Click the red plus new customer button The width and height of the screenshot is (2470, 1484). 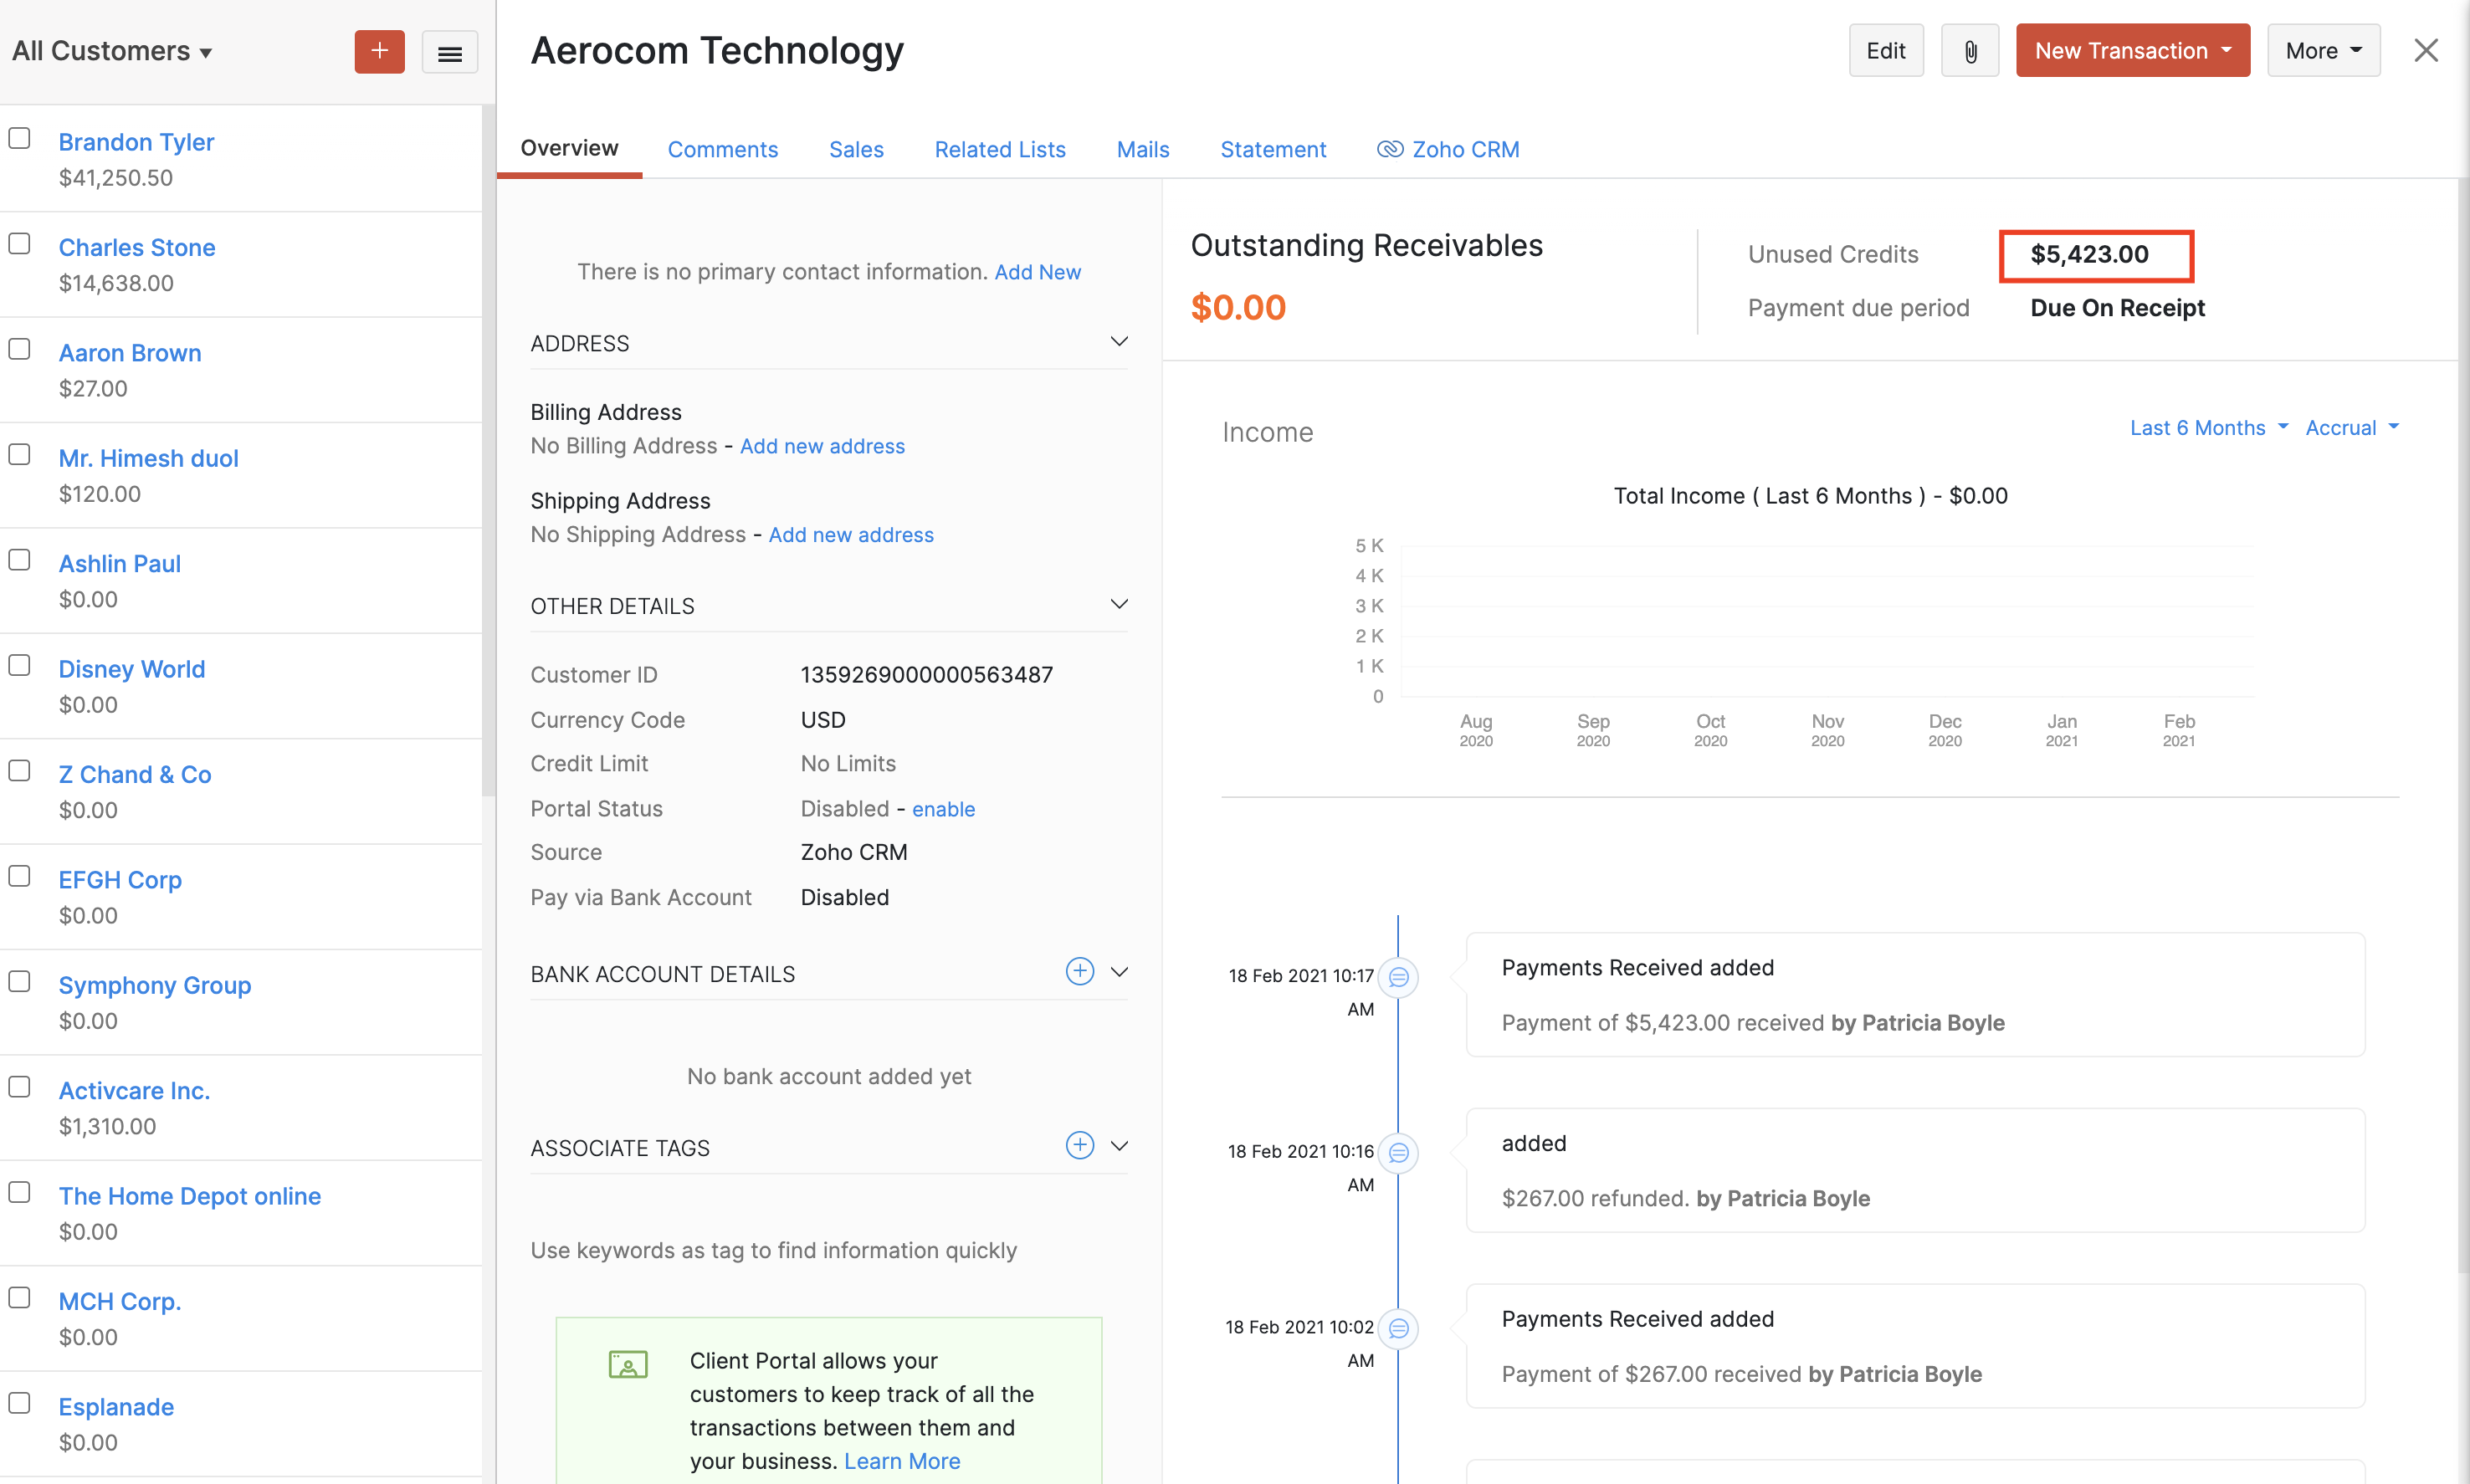[379, 51]
